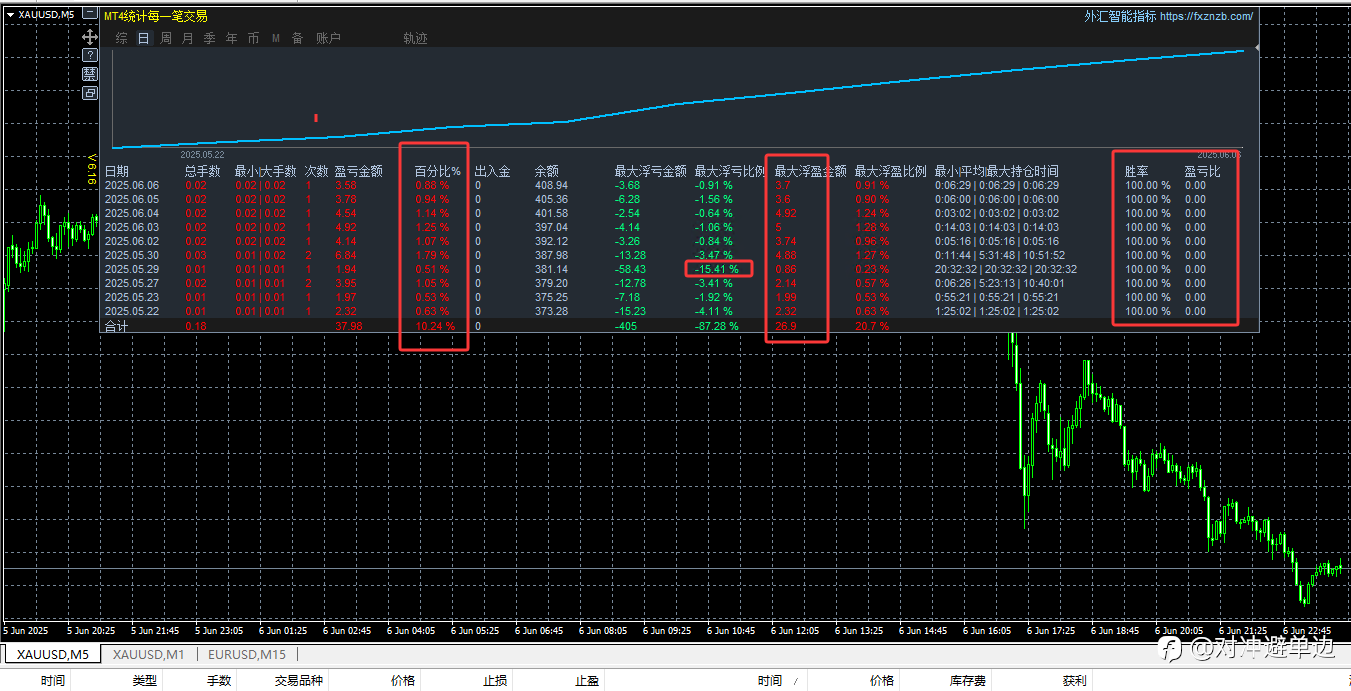Image resolution: width=1351 pixels, height=691 pixels.
Task: Open the fxznzb.com website link
Action: tap(1206, 16)
